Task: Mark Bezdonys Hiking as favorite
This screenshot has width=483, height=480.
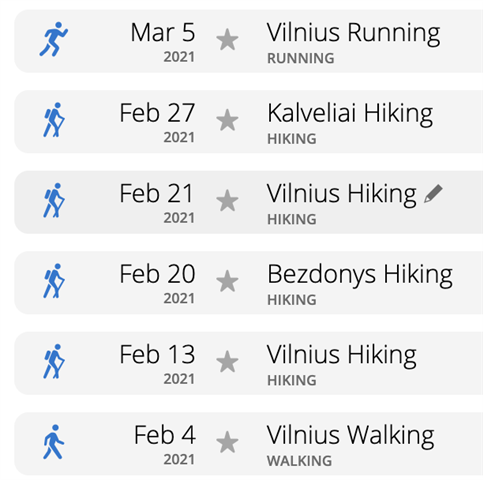Action: (227, 281)
